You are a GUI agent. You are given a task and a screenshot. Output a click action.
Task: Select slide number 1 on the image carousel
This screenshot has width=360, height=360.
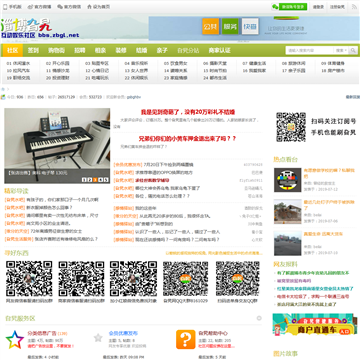coord(84,180)
